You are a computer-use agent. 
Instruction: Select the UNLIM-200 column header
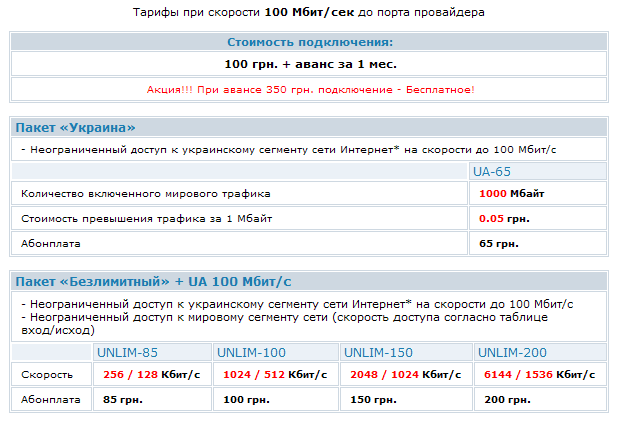coord(512,352)
